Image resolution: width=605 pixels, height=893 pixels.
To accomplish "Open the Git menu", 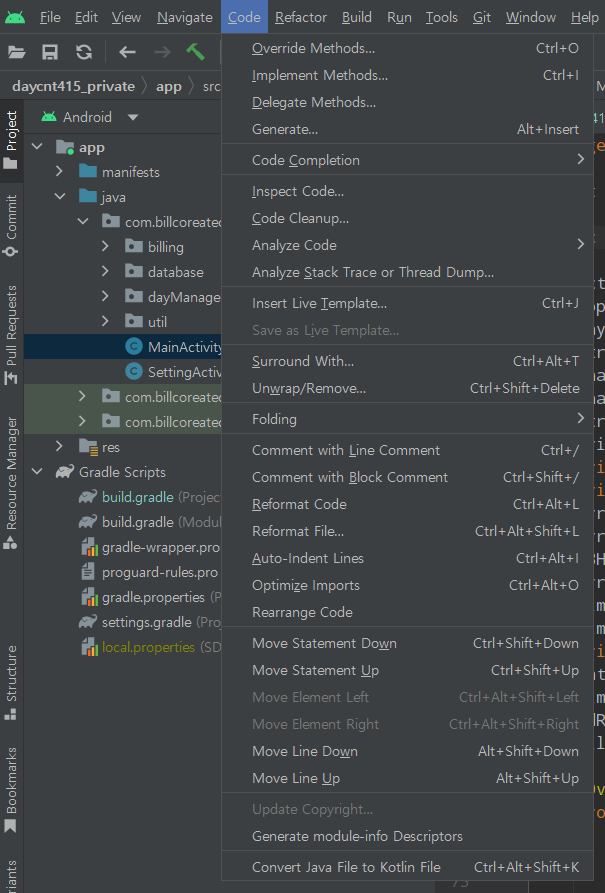I will 481,18.
